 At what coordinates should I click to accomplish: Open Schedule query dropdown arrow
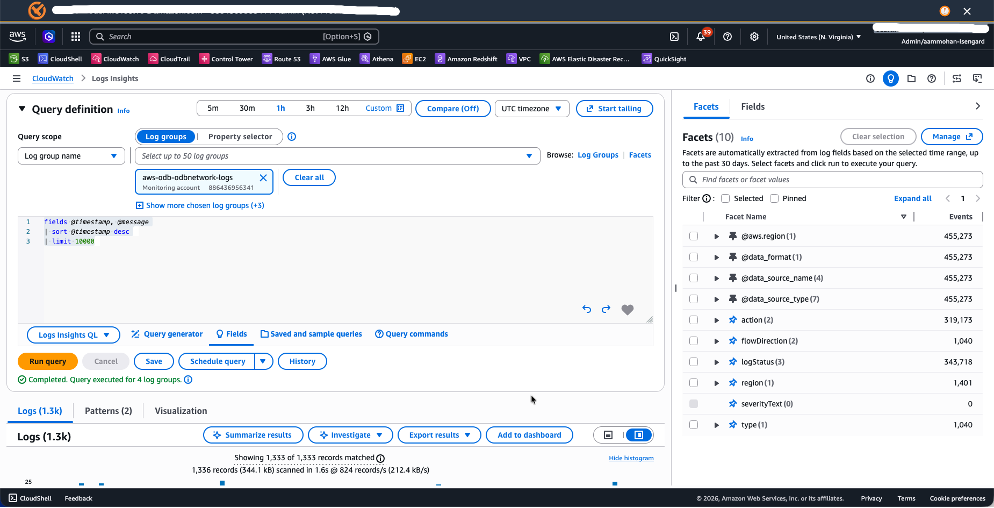[x=264, y=361]
